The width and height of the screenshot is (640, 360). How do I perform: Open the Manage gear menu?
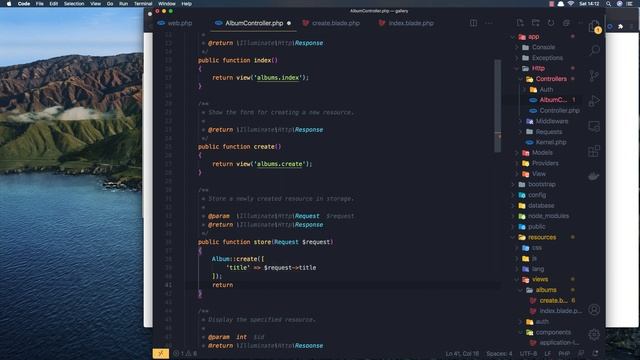(x=594, y=335)
